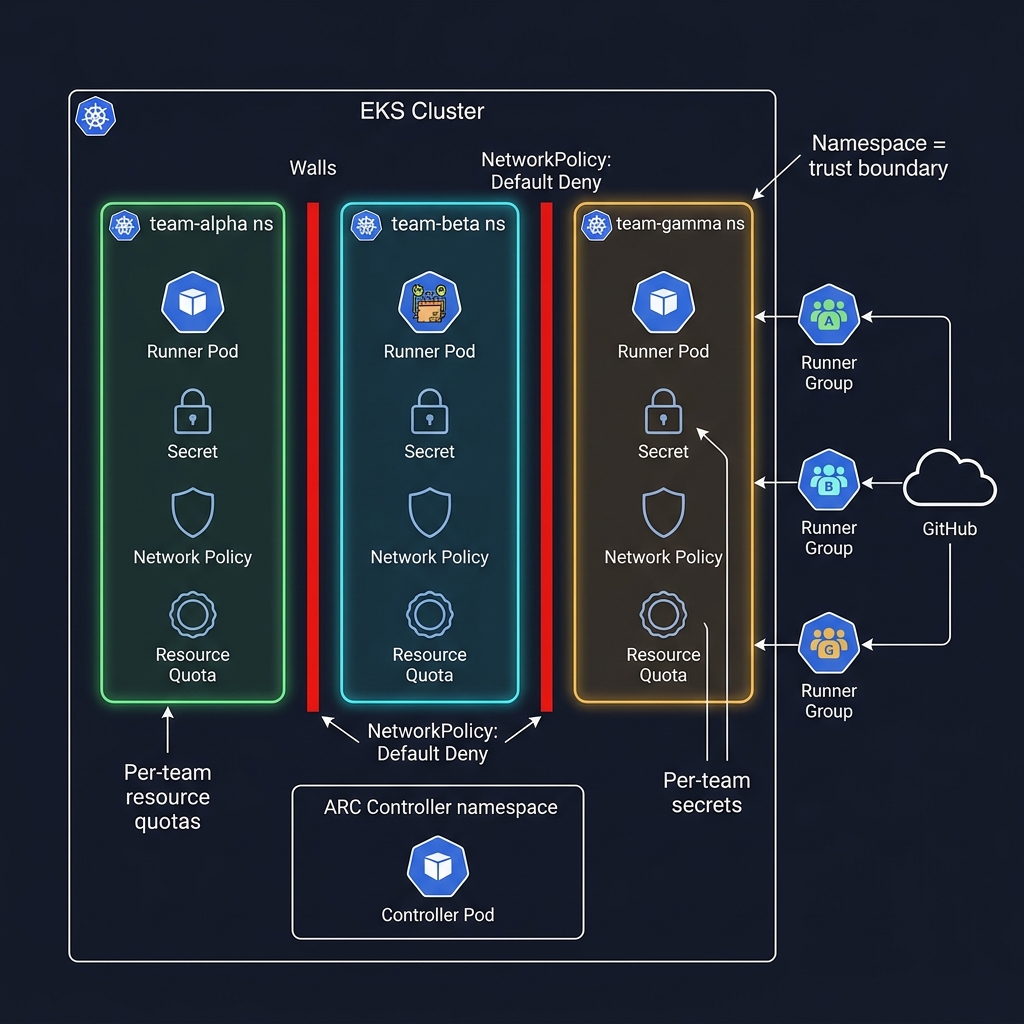Click the 'Controller Pod' label
1024x1024 pixels.
438,915
